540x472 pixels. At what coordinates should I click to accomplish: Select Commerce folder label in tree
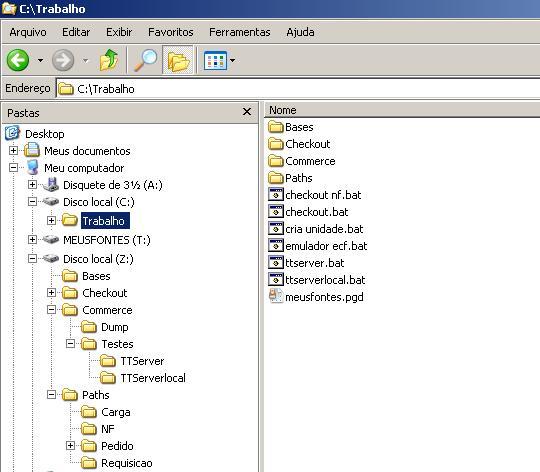(107, 310)
